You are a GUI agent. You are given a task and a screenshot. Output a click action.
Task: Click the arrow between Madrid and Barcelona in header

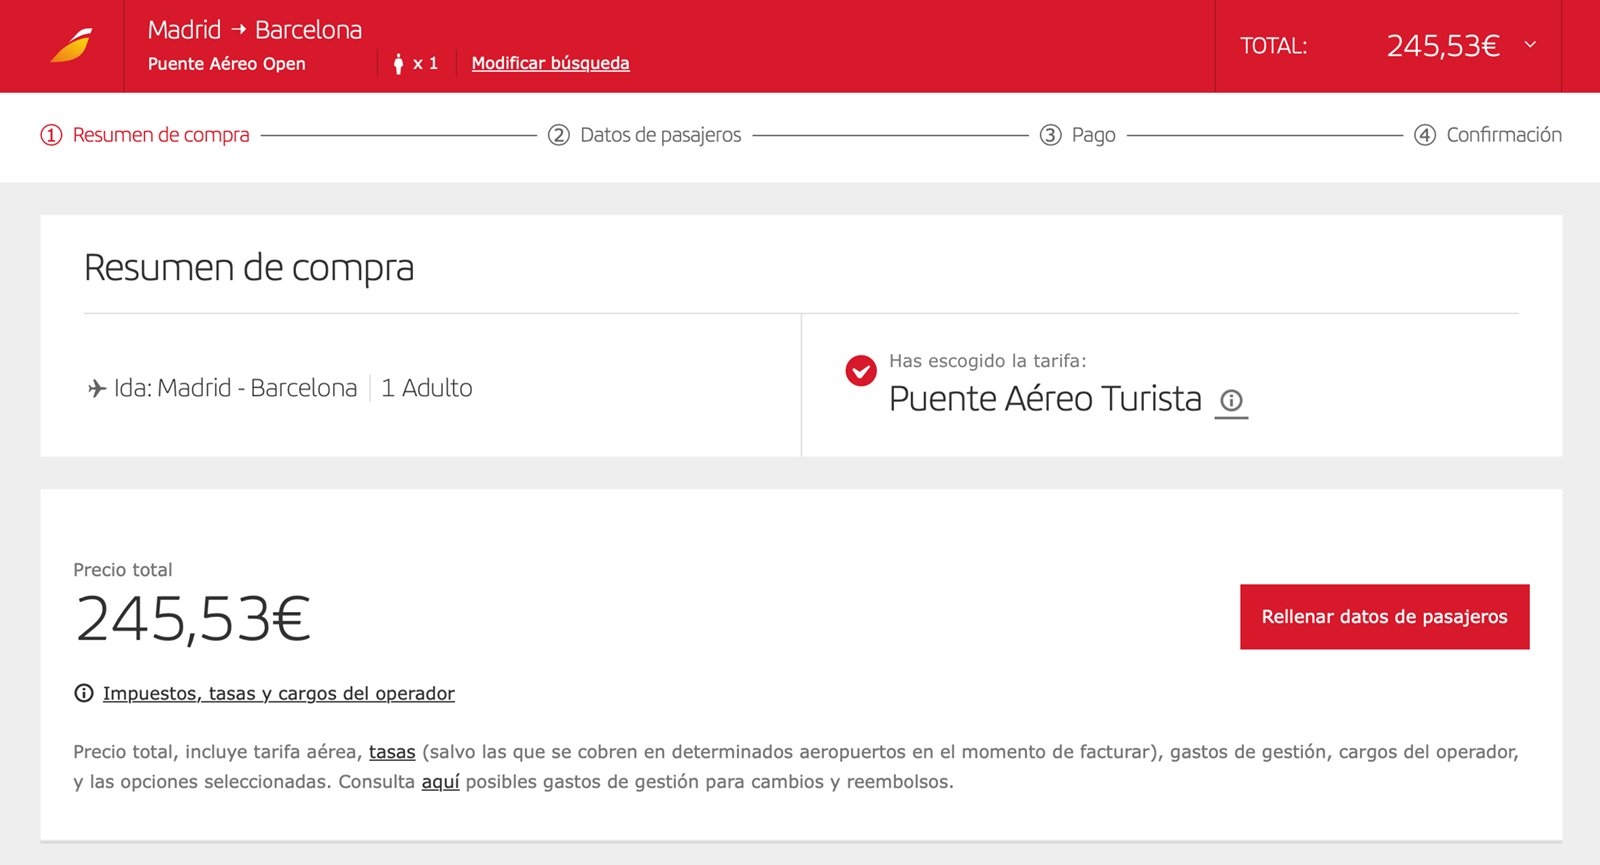tap(238, 30)
